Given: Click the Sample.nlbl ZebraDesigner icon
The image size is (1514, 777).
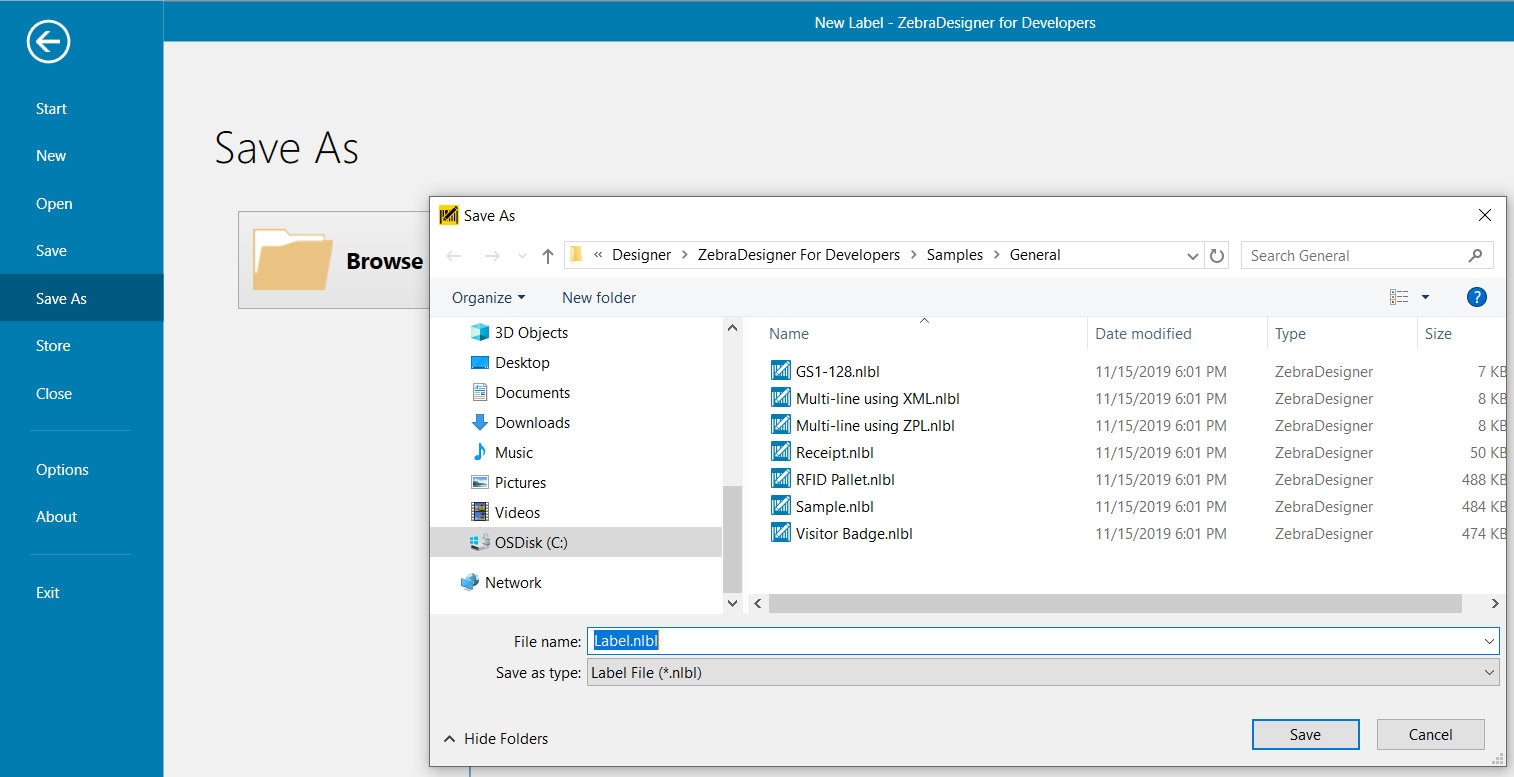Looking at the screenshot, I should [781, 506].
